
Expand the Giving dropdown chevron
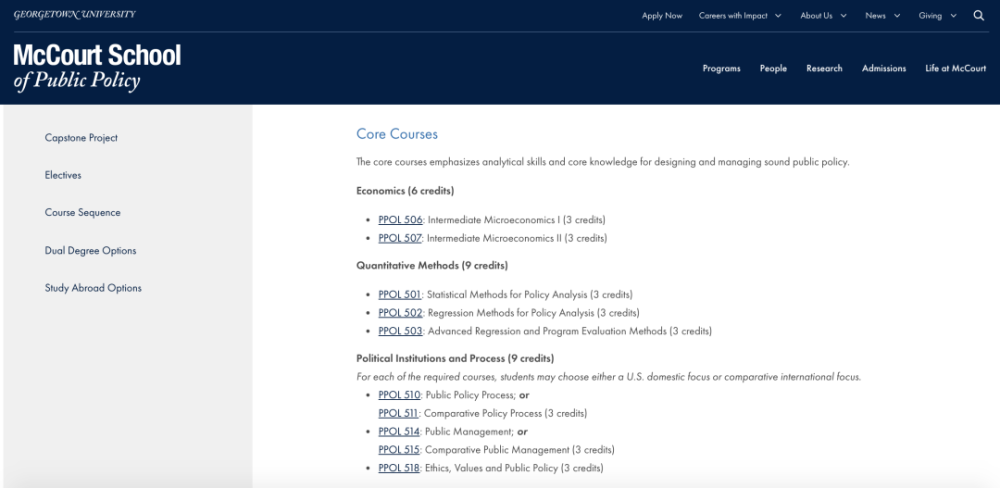pyautogui.click(x=953, y=16)
